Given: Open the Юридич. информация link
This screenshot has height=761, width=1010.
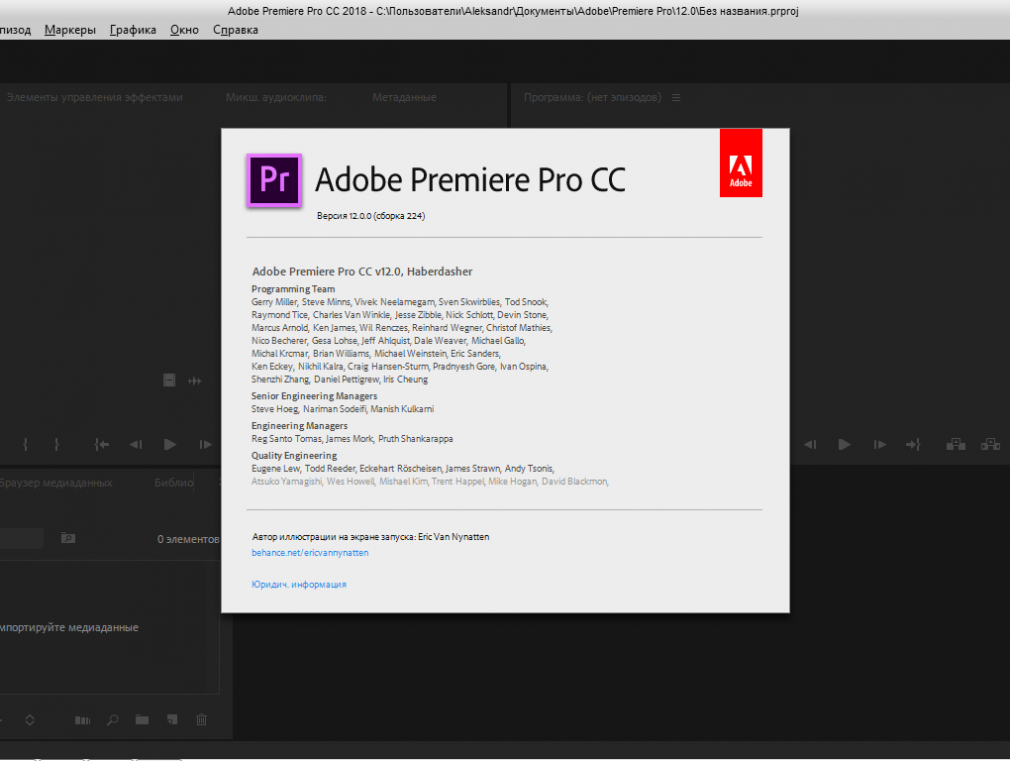Looking at the screenshot, I should pos(299,584).
